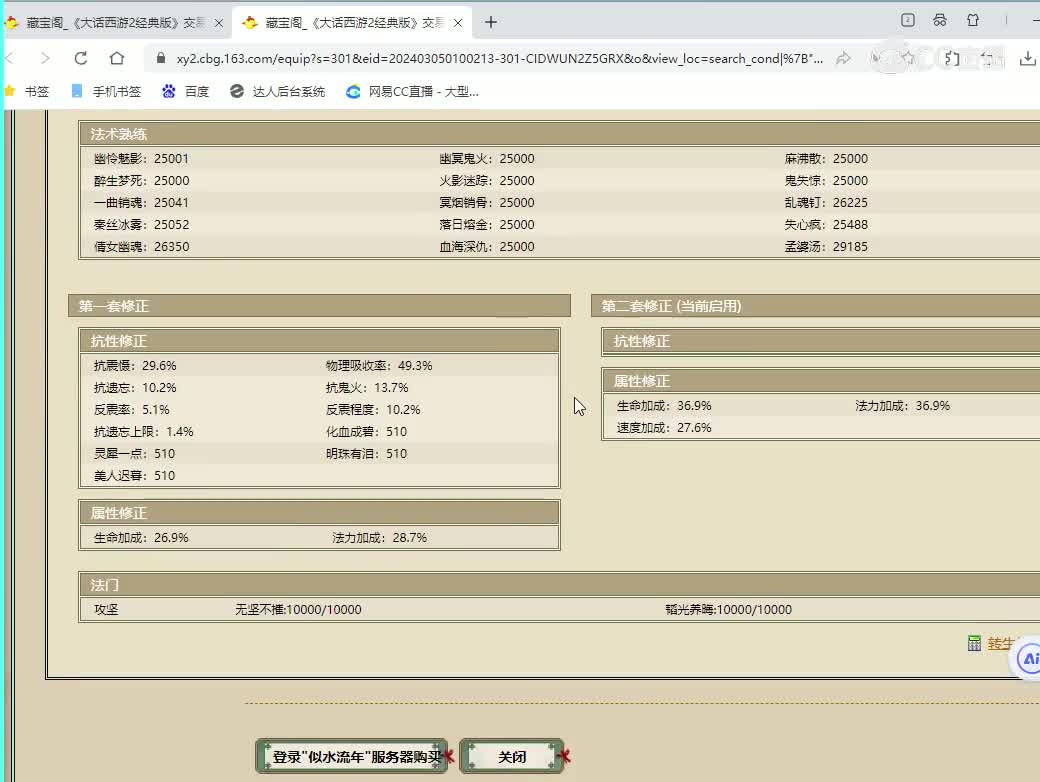Click 登录"似水流年"服务器购买 button
This screenshot has height=782, width=1040.
[x=352, y=757]
